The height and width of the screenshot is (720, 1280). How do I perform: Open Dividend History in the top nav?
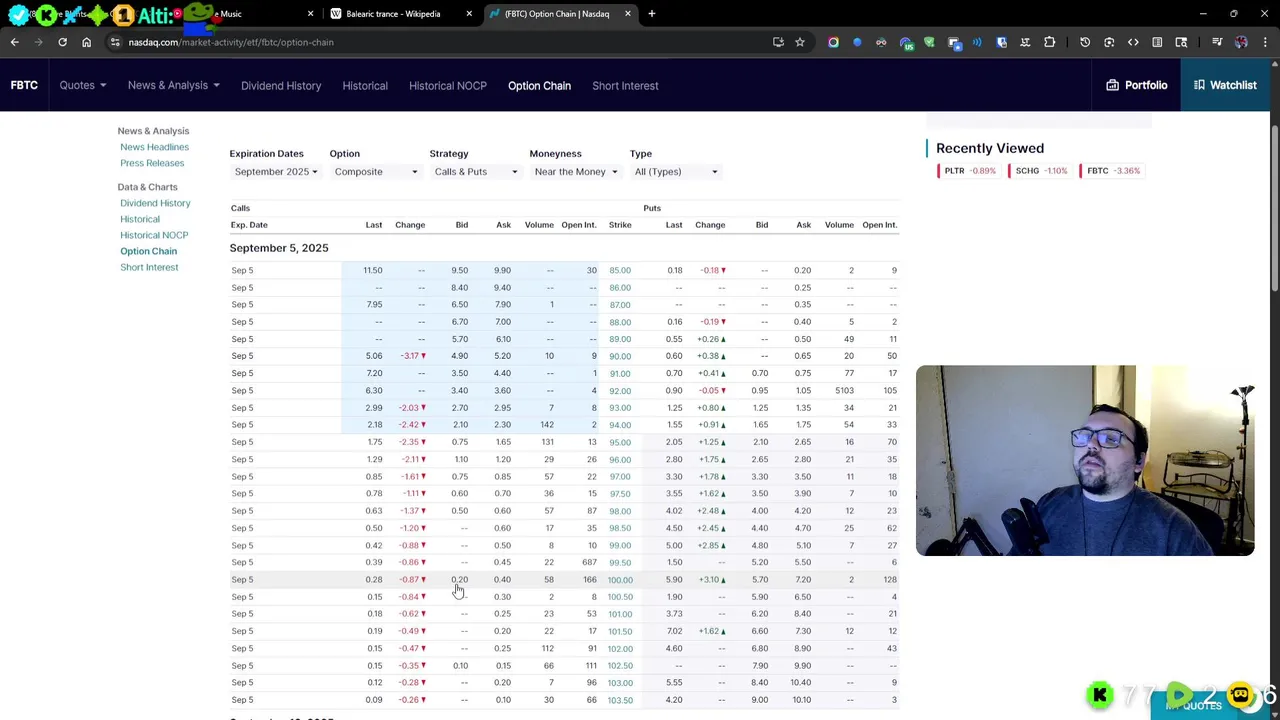click(x=281, y=85)
